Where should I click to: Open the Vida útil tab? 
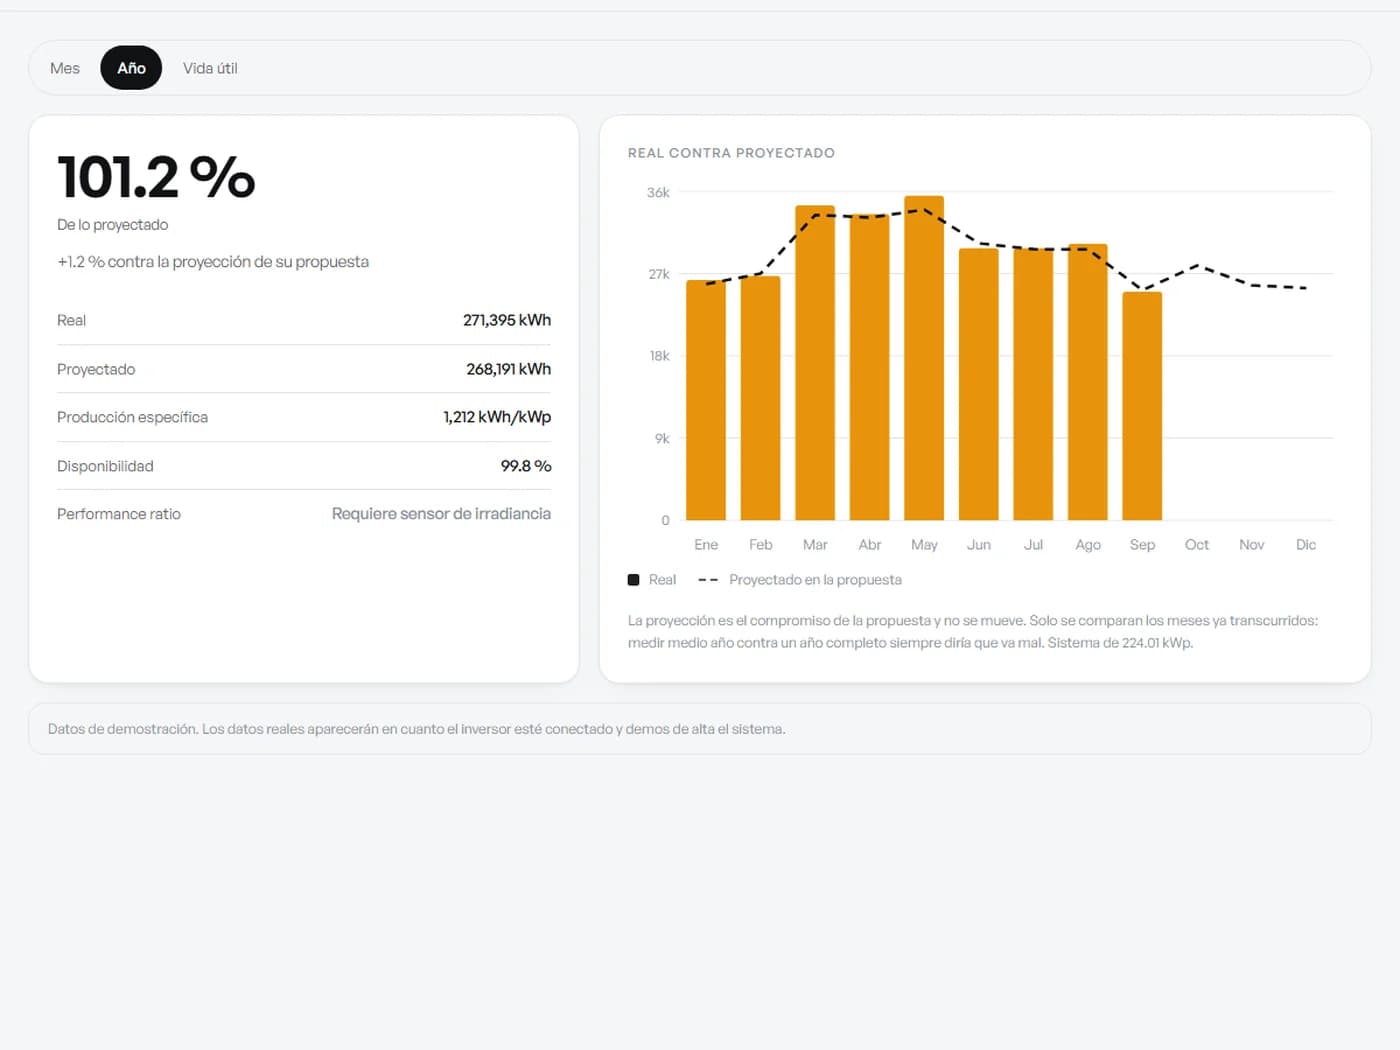[210, 68]
